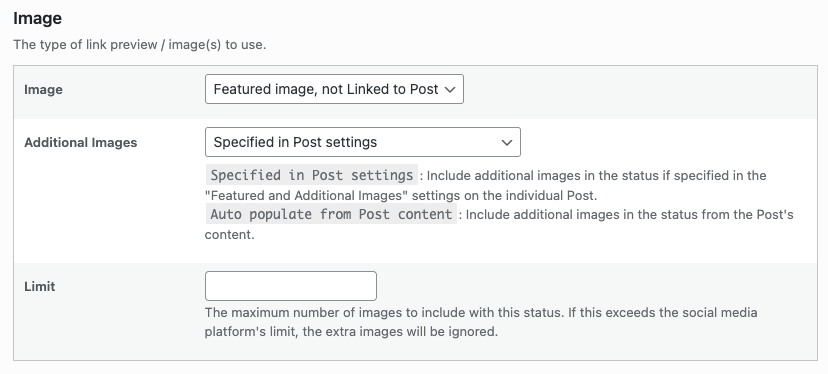828x374 pixels.
Task: Click the 'Specified in Post settings' code label
Action: click(x=312, y=175)
